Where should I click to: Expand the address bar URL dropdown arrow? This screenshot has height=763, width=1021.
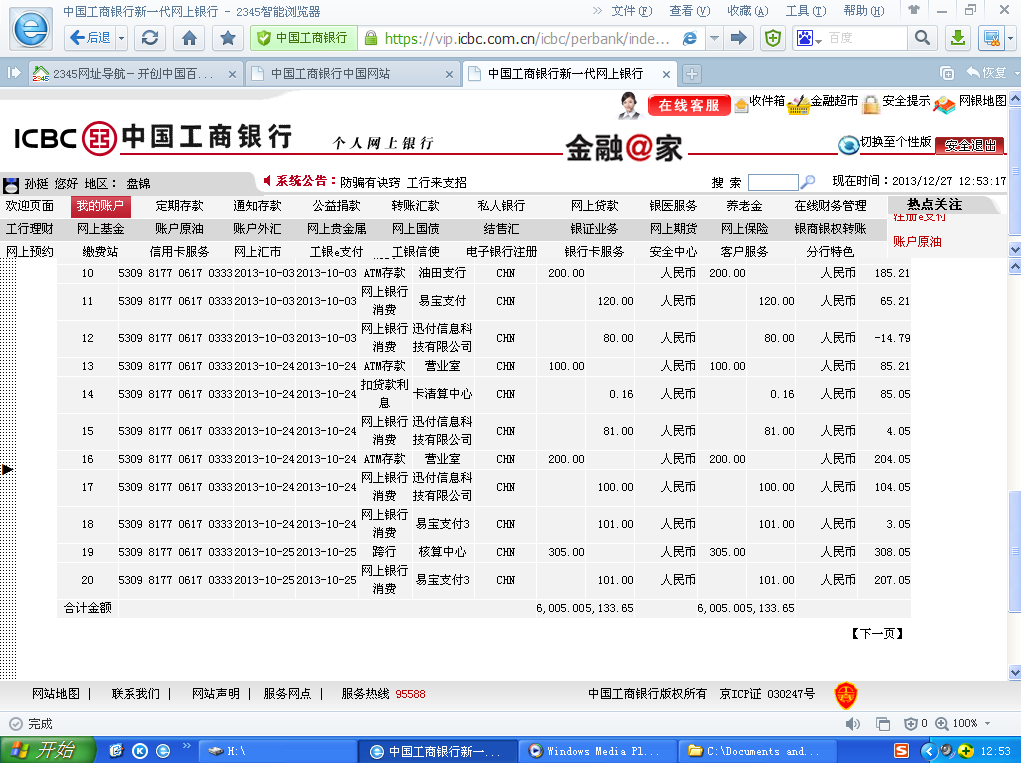714,38
